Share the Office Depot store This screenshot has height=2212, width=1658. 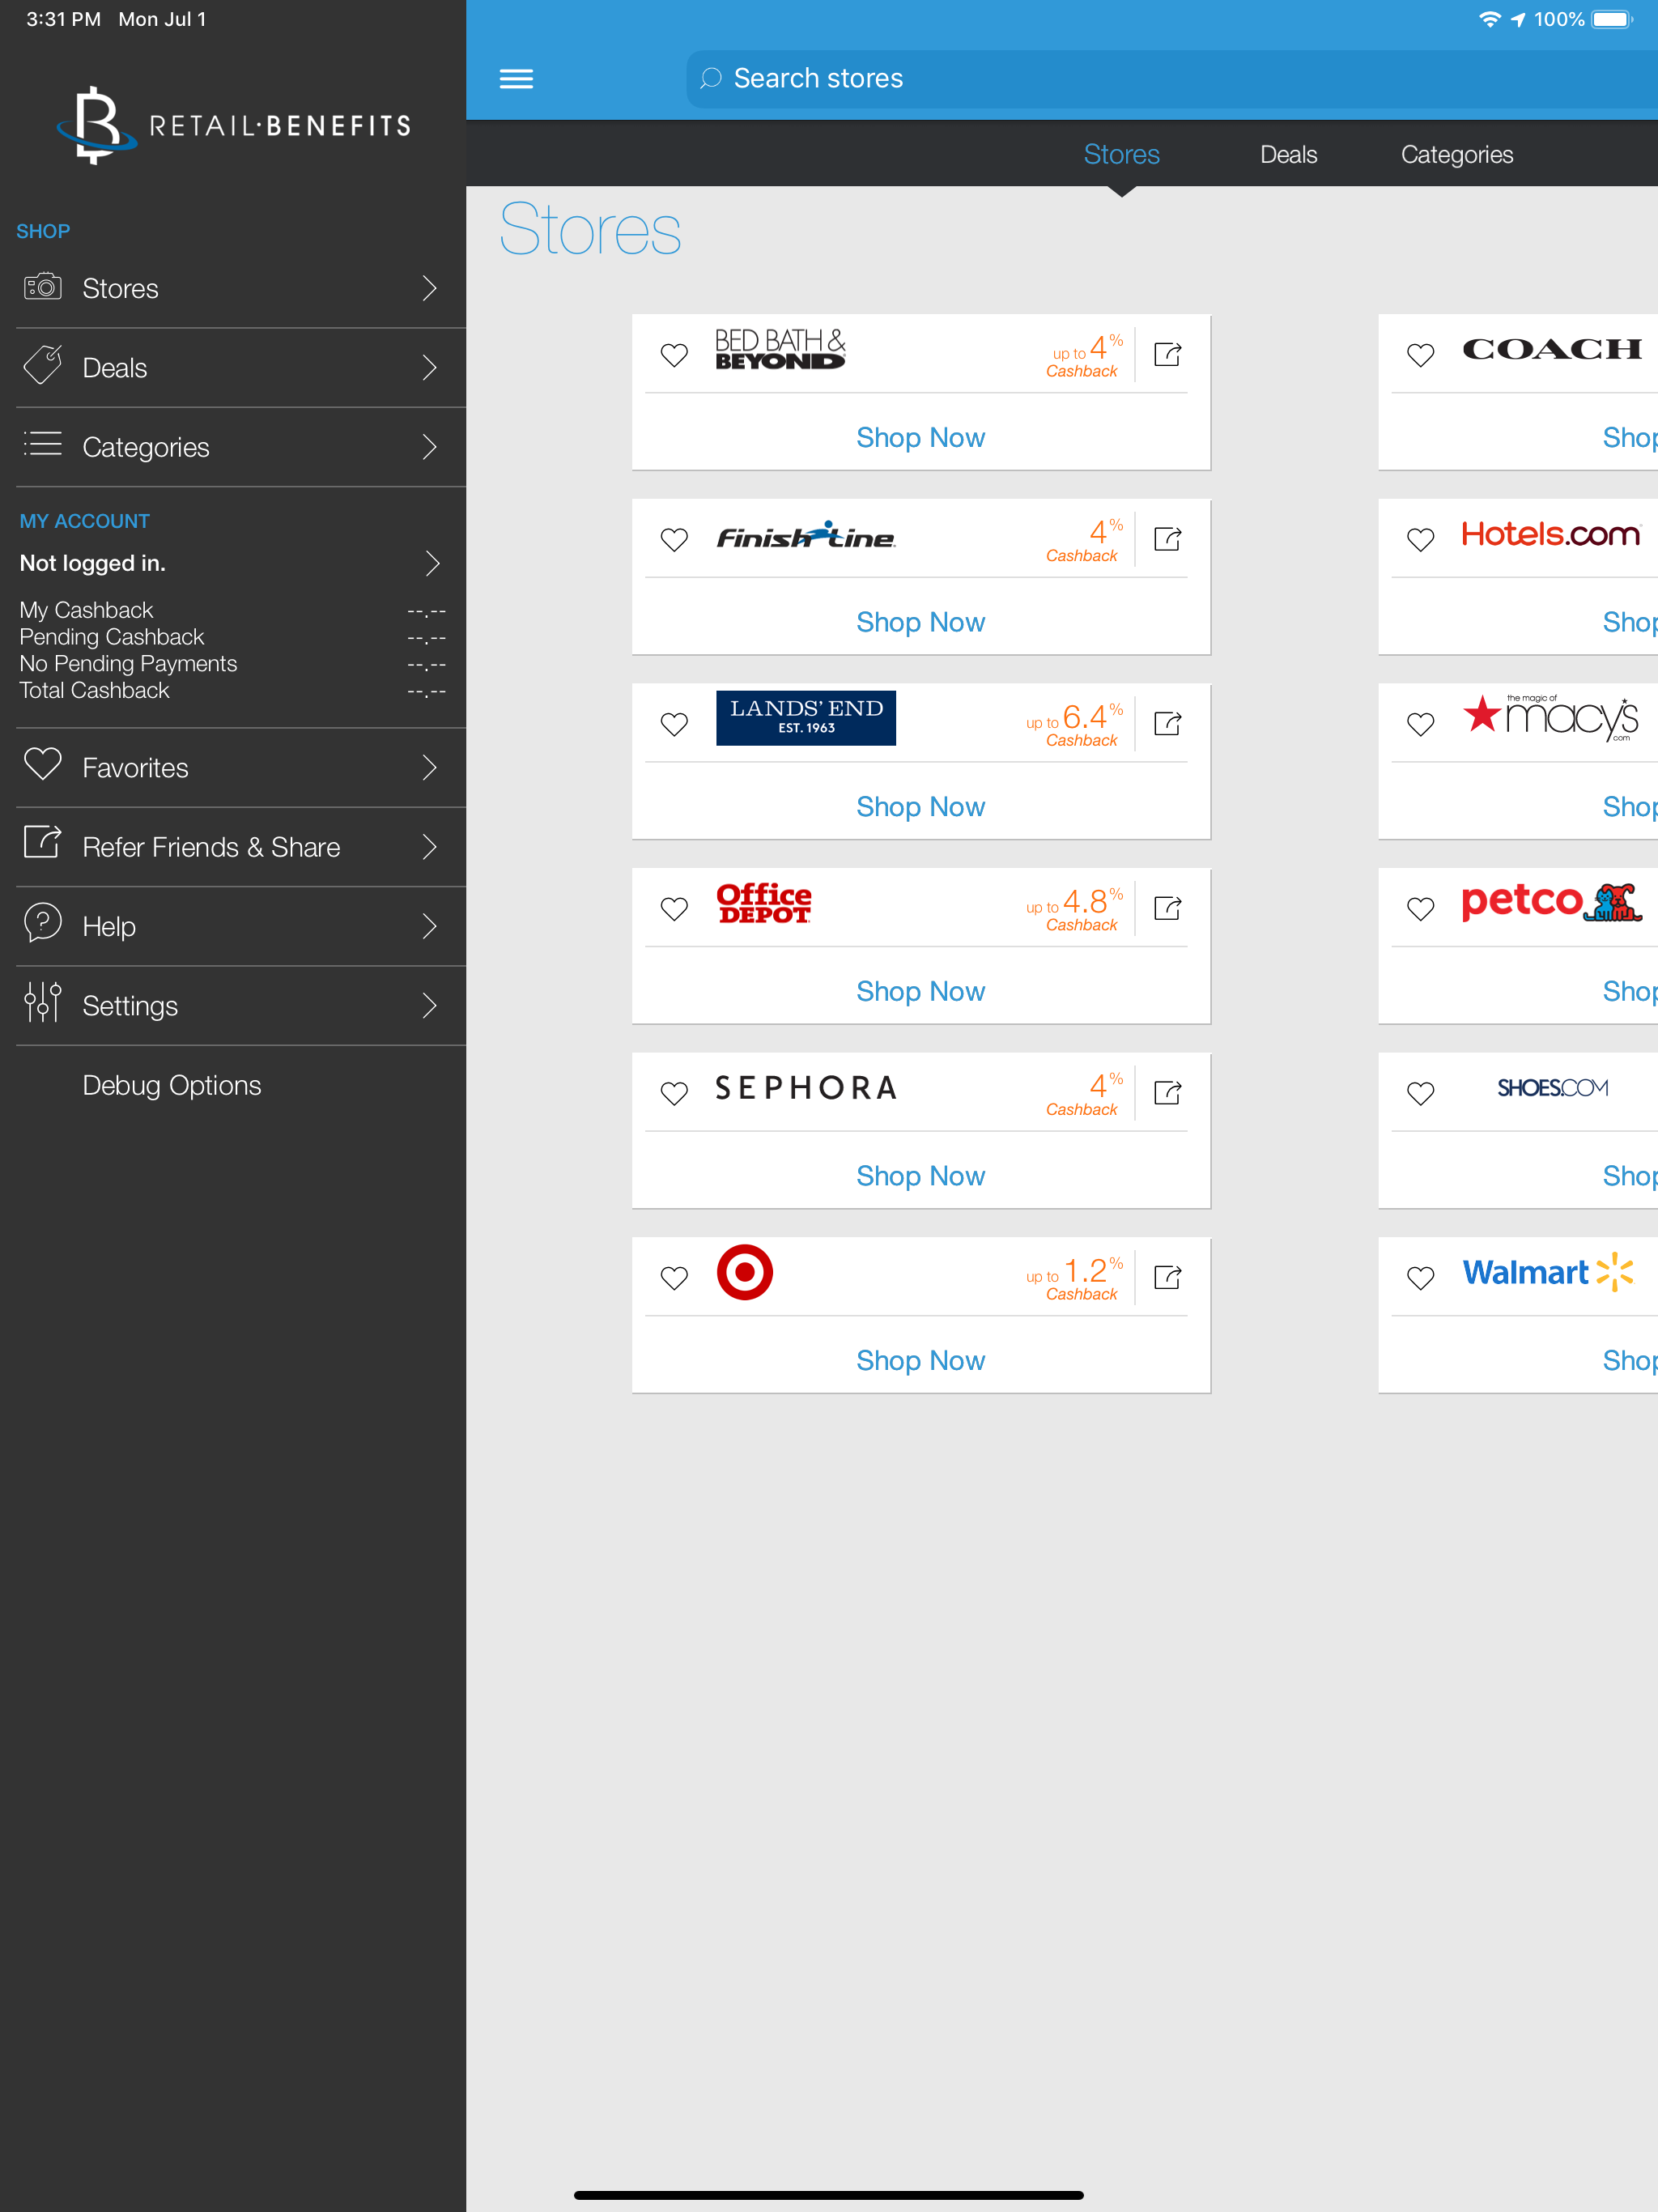[1167, 908]
